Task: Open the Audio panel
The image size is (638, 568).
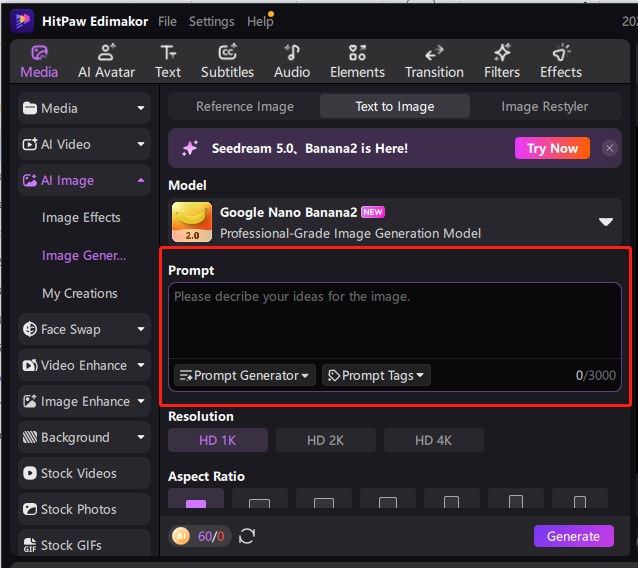Action: (x=292, y=61)
